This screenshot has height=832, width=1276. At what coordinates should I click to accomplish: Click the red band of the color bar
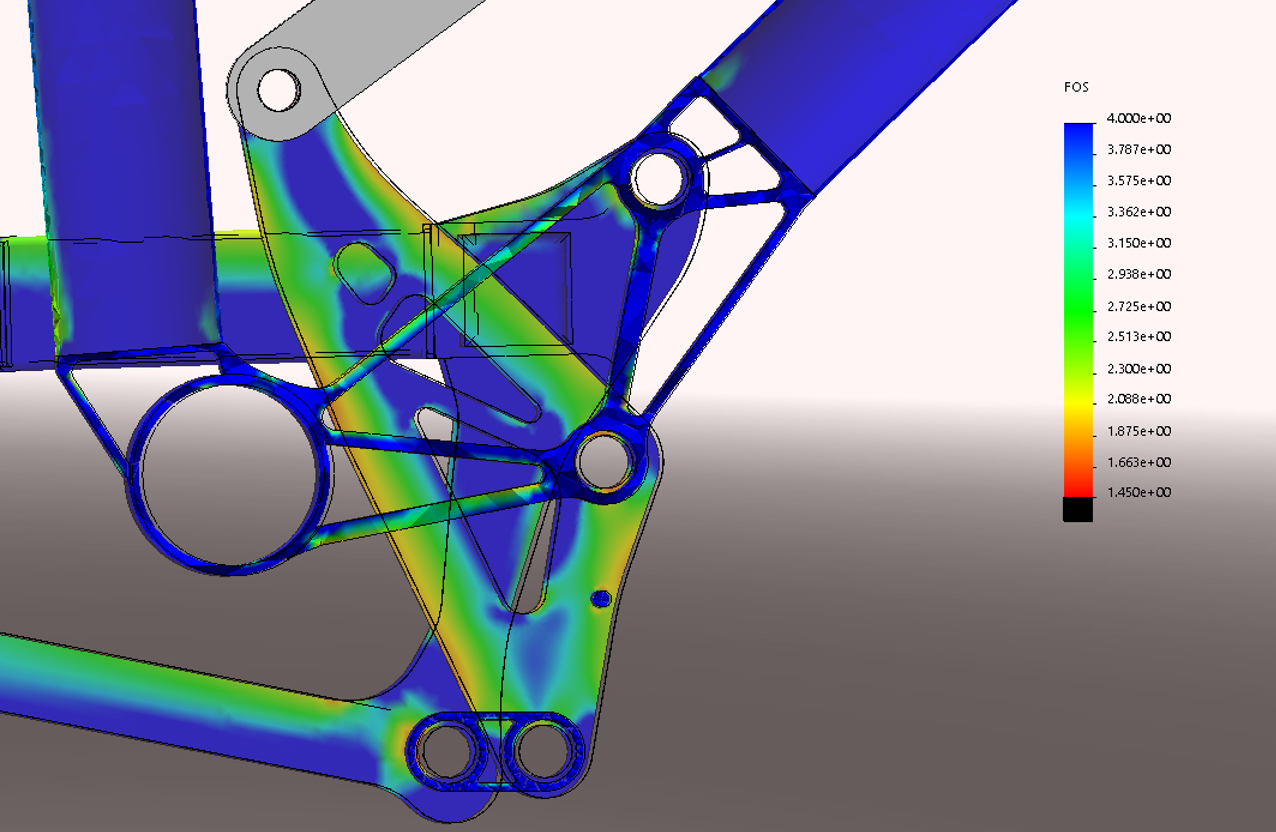click(x=1078, y=480)
